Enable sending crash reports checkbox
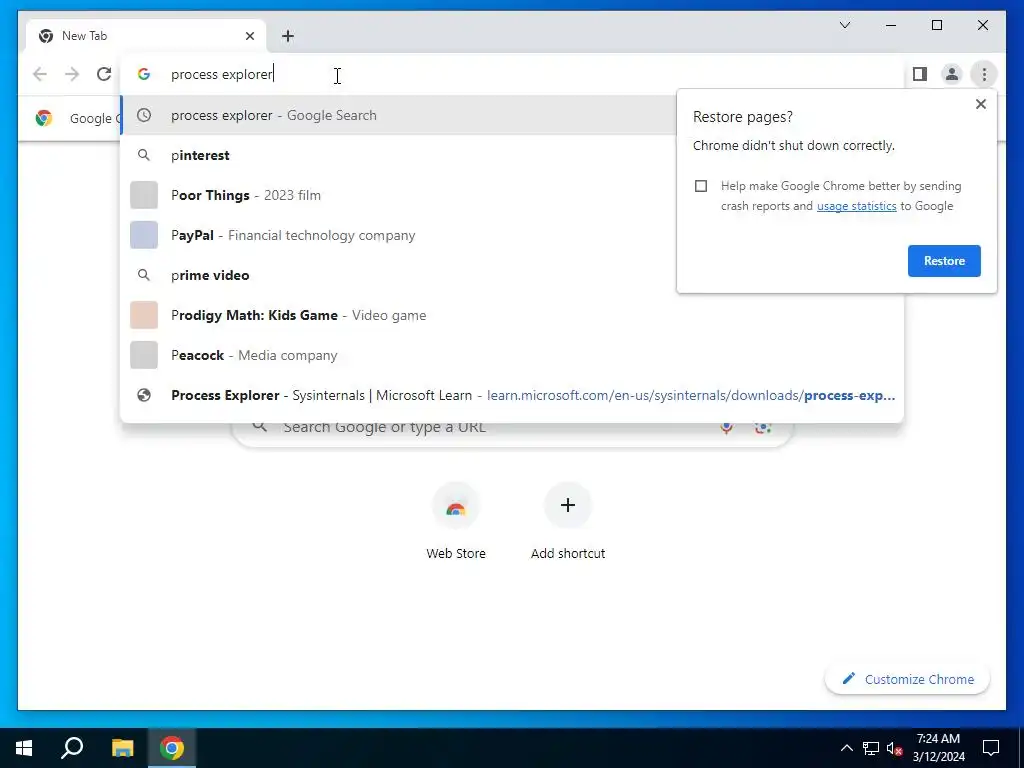The image size is (1024, 768). [701, 186]
